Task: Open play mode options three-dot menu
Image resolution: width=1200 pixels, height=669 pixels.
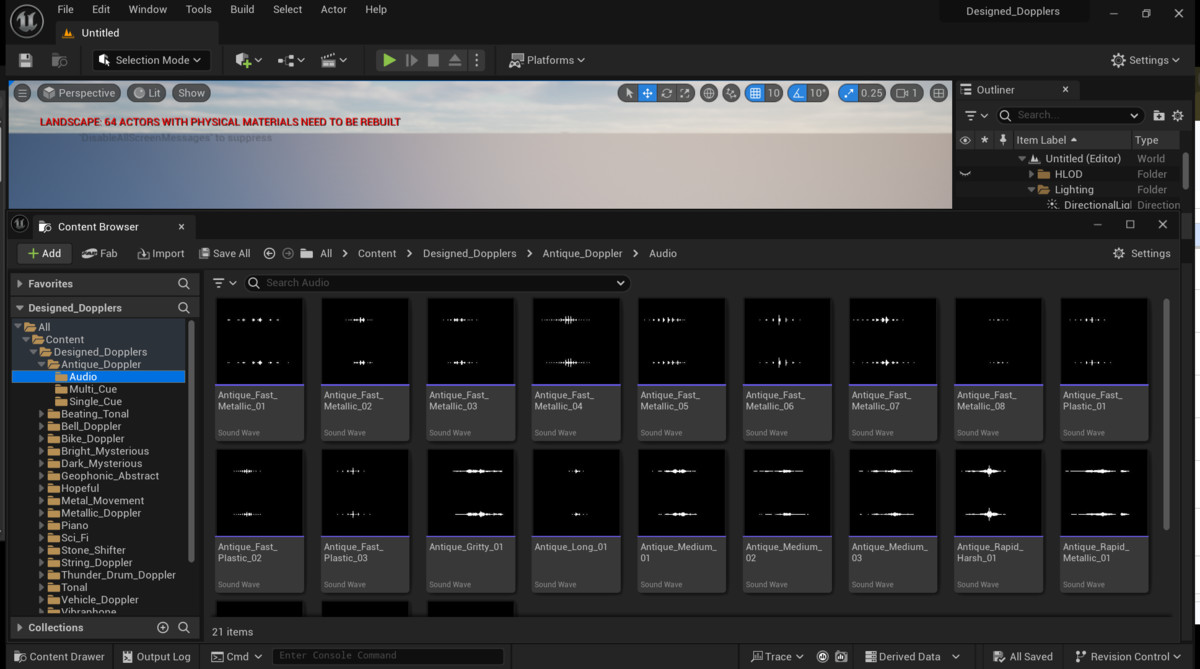Action: click(476, 60)
